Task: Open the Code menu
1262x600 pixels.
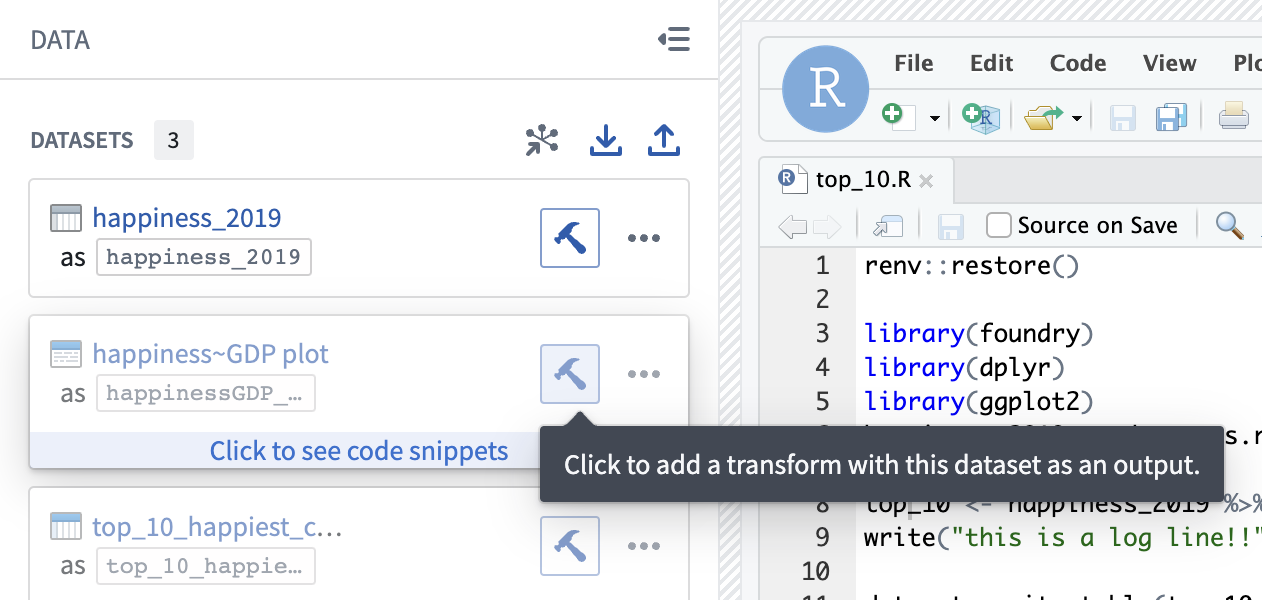Action: tap(1078, 63)
